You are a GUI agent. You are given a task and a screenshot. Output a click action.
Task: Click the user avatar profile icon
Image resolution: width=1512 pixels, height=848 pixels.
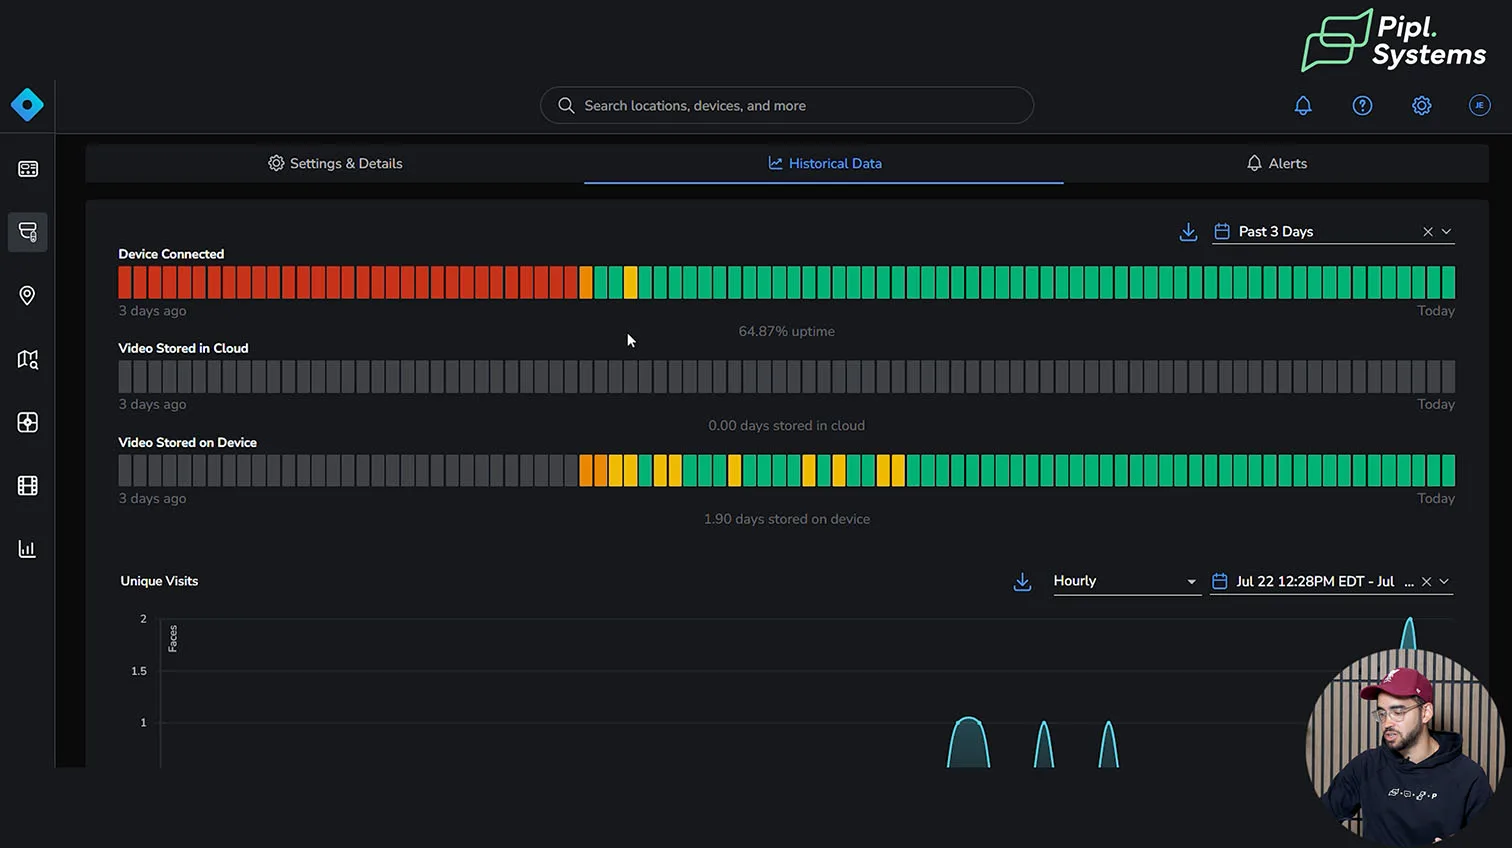tap(1479, 105)
